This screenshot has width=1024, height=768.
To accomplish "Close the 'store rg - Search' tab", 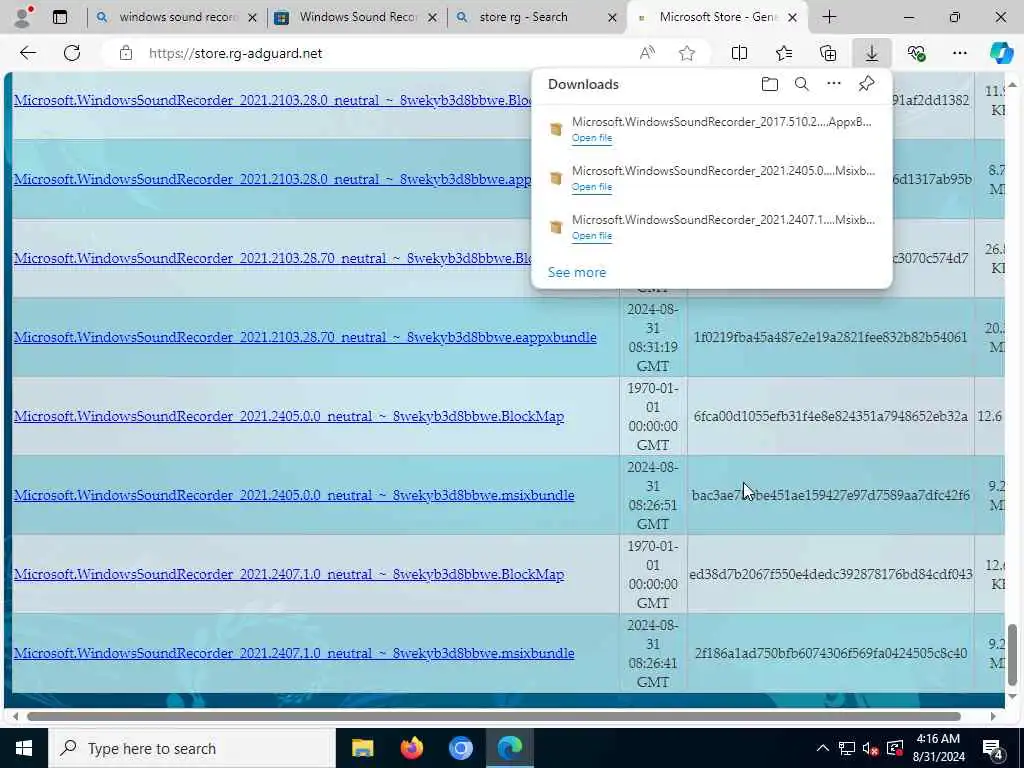I will 612,18.
